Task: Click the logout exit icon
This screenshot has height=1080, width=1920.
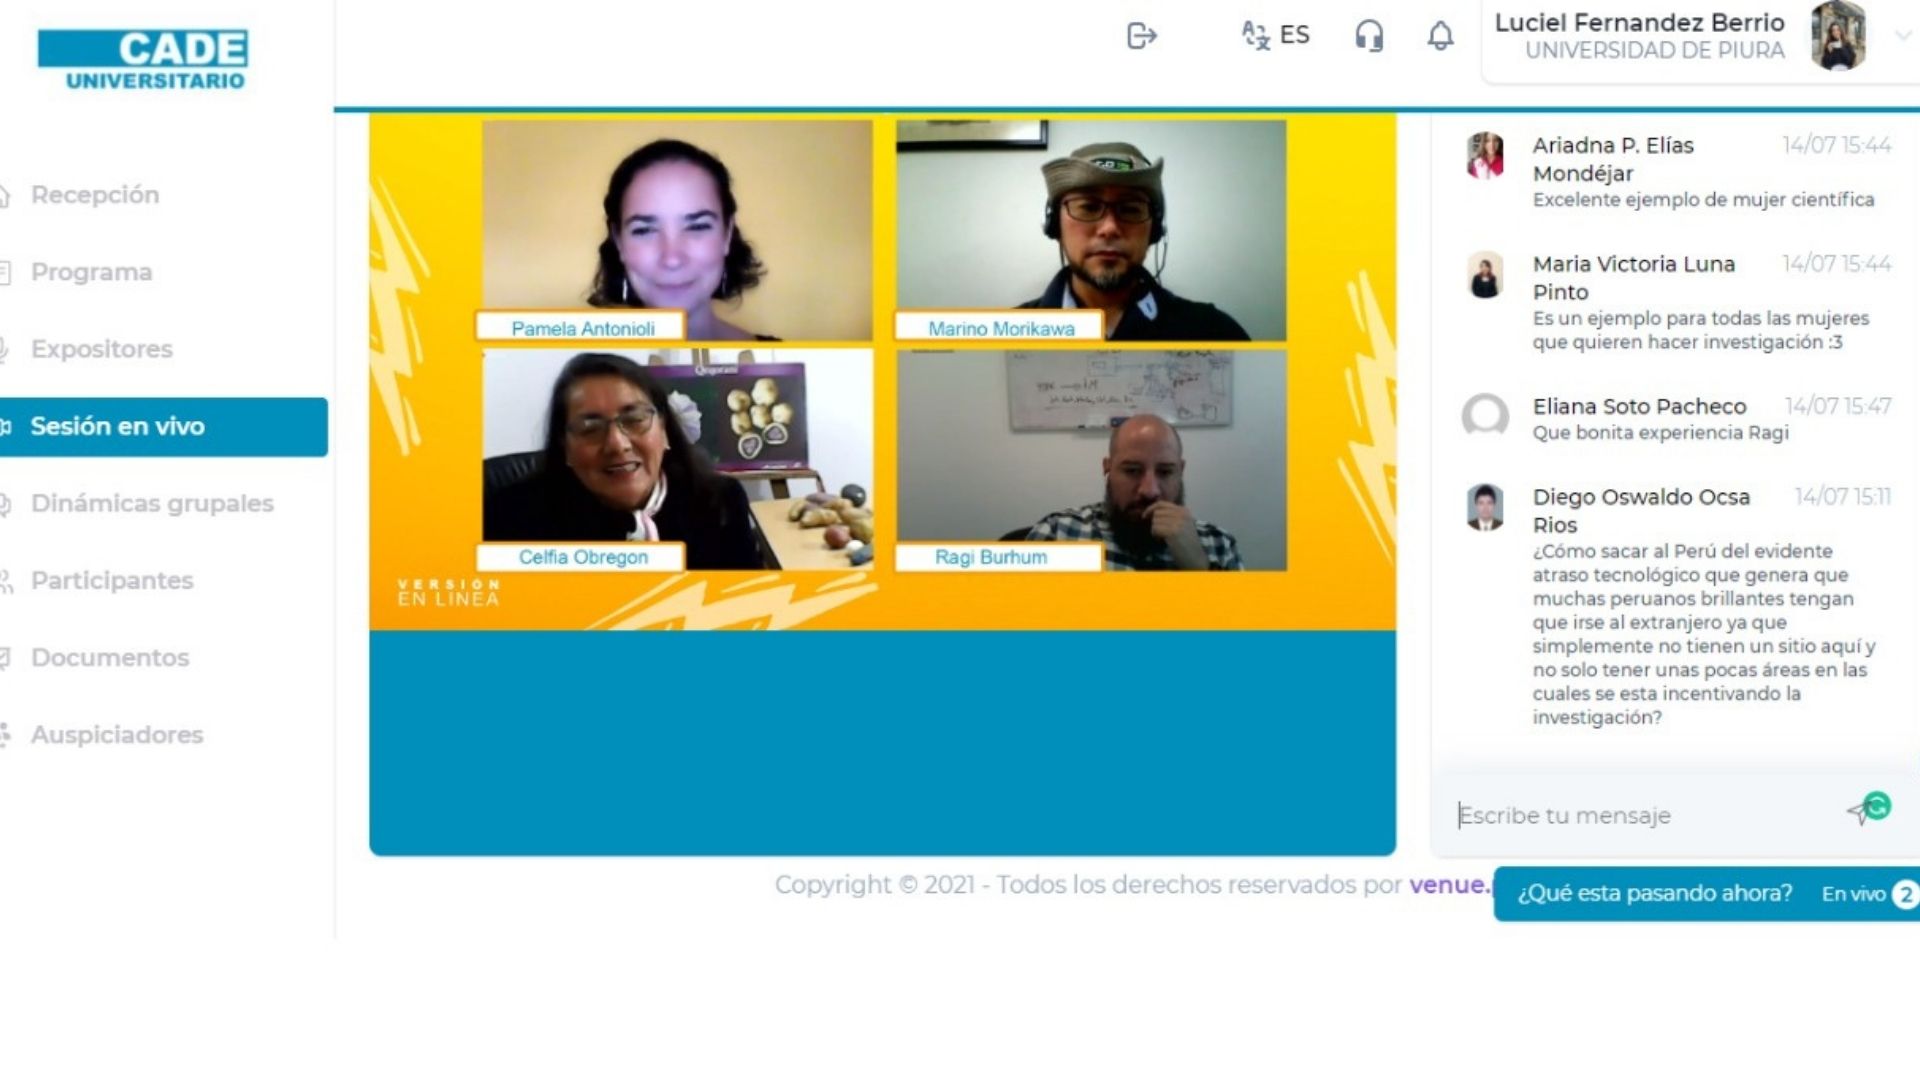Action: point(1141,36)
